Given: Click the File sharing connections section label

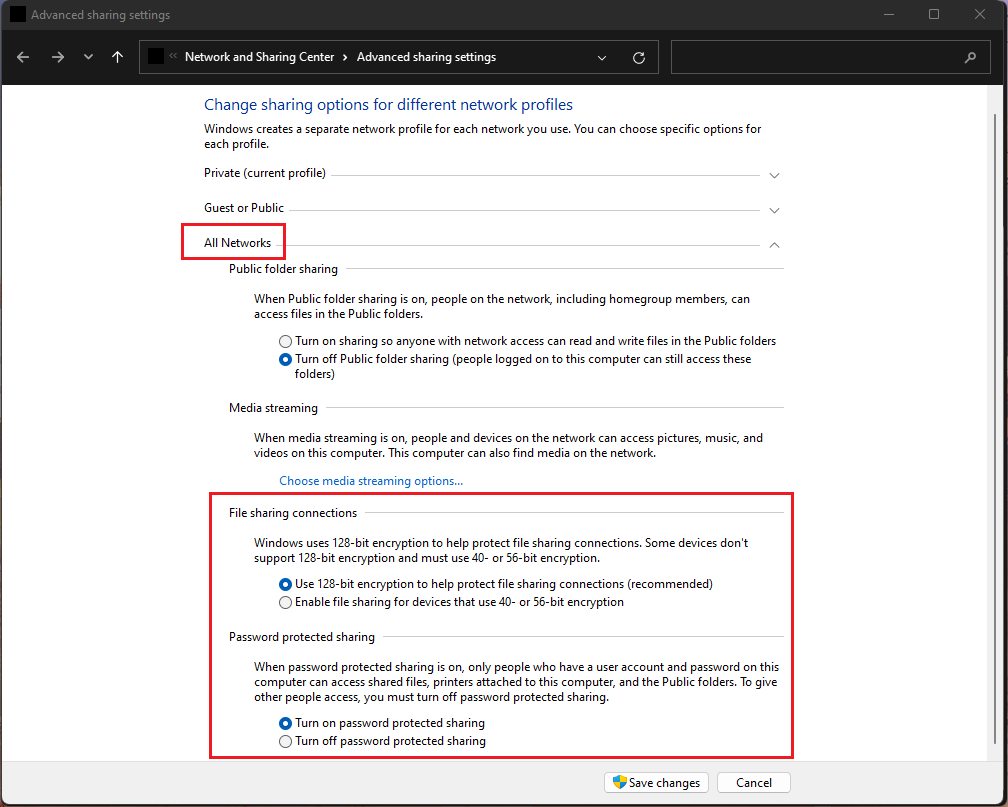Looking at the screenshot, I should click(292, 512).
